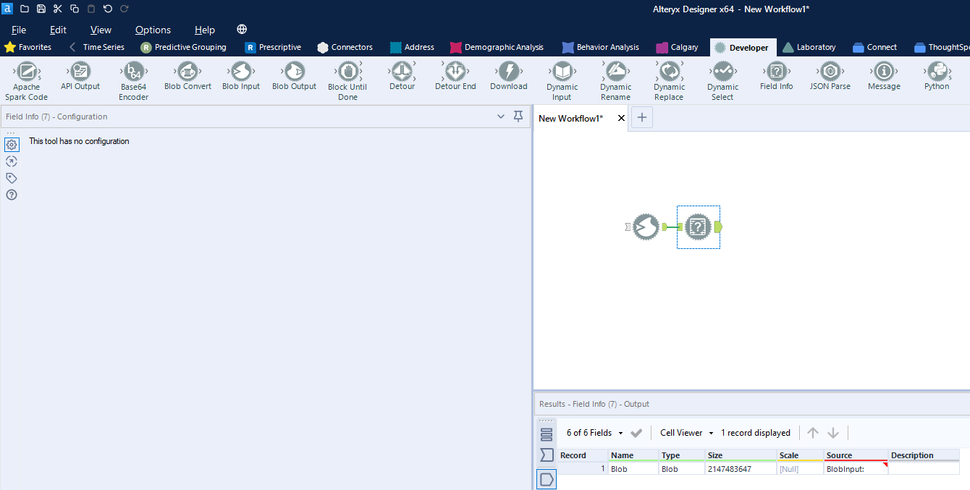Select the Dynamic Replace tool
This screenshot has width=970, height=490.
click(669, 81)
